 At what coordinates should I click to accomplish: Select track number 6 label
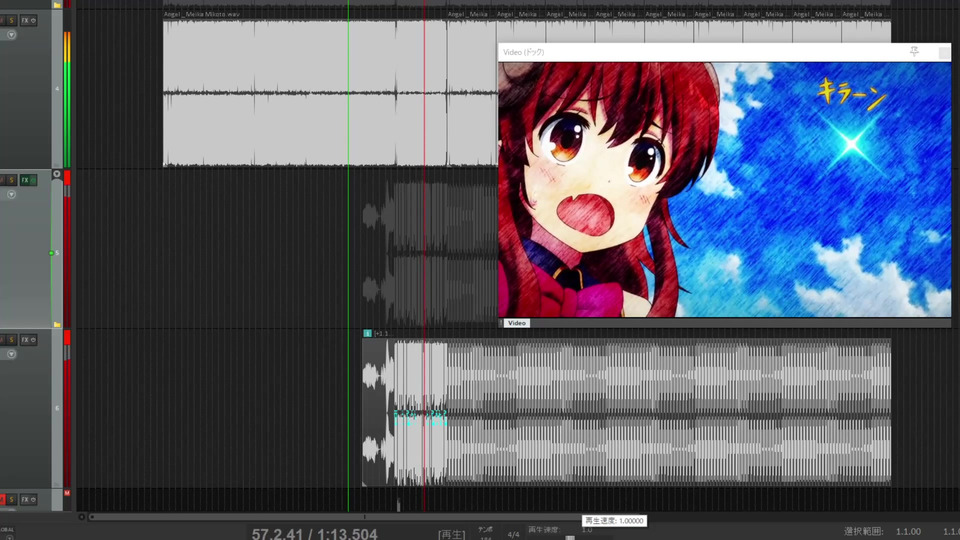pos(57,408)
